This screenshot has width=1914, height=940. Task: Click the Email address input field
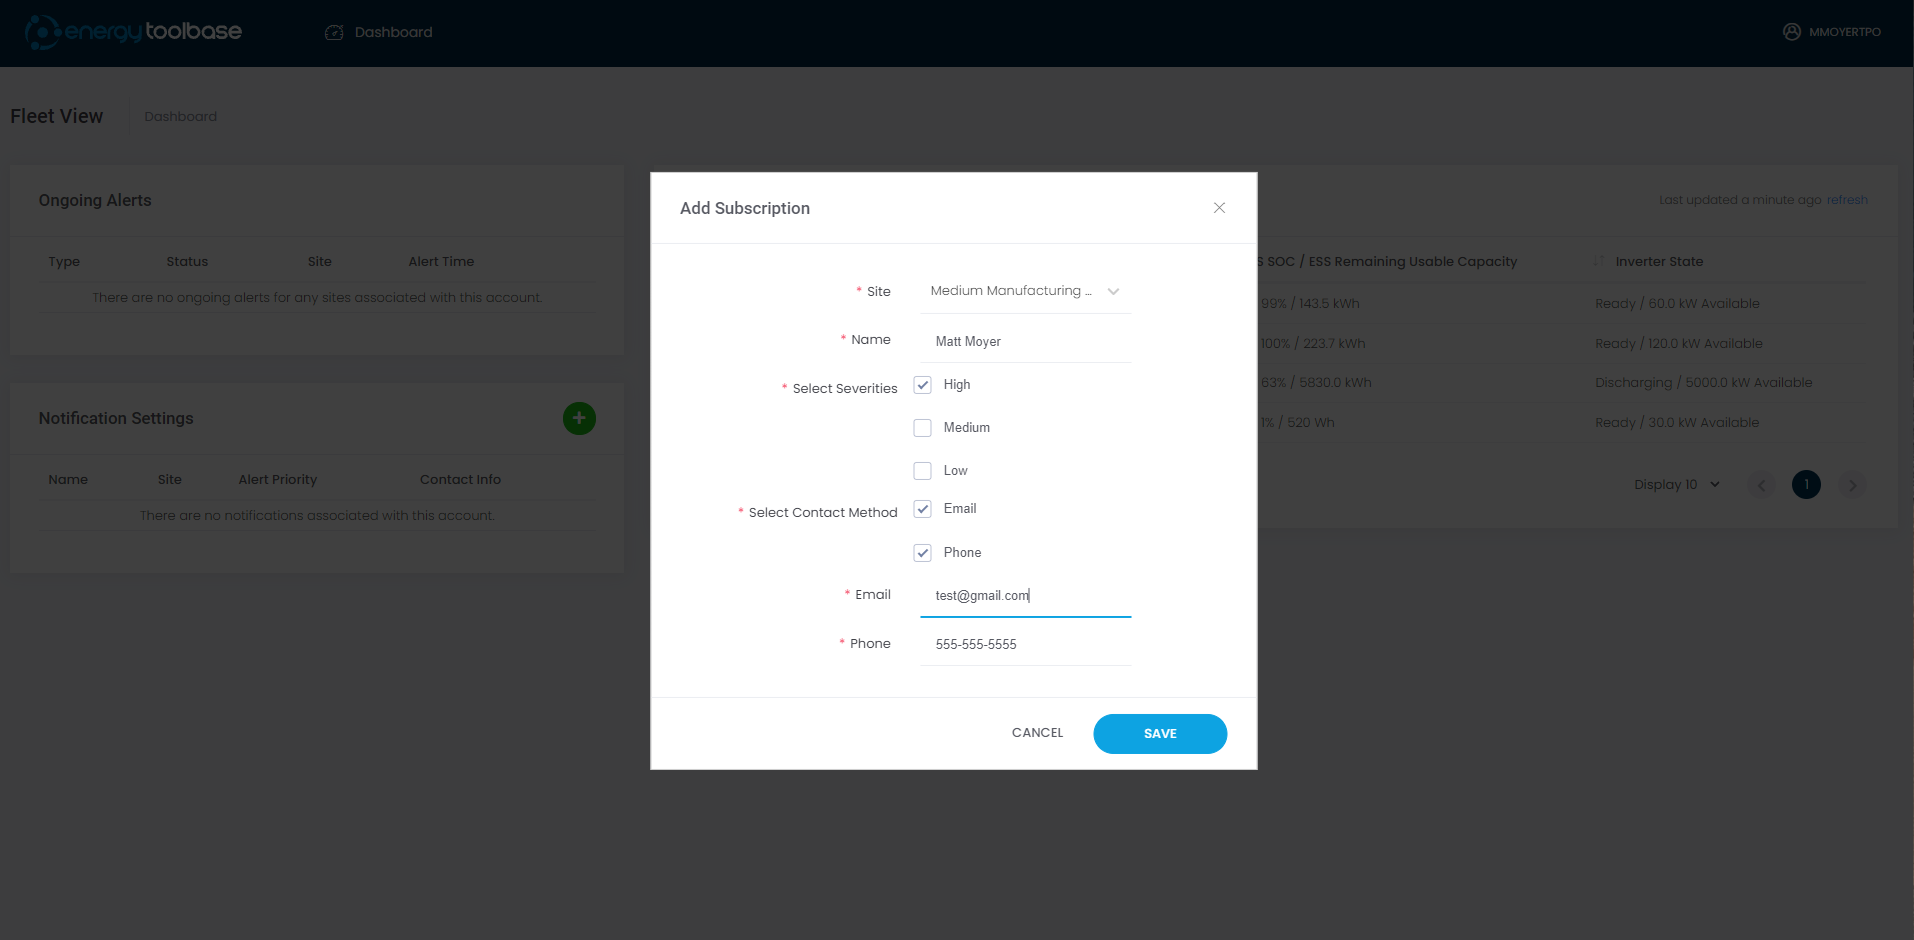1025,596
